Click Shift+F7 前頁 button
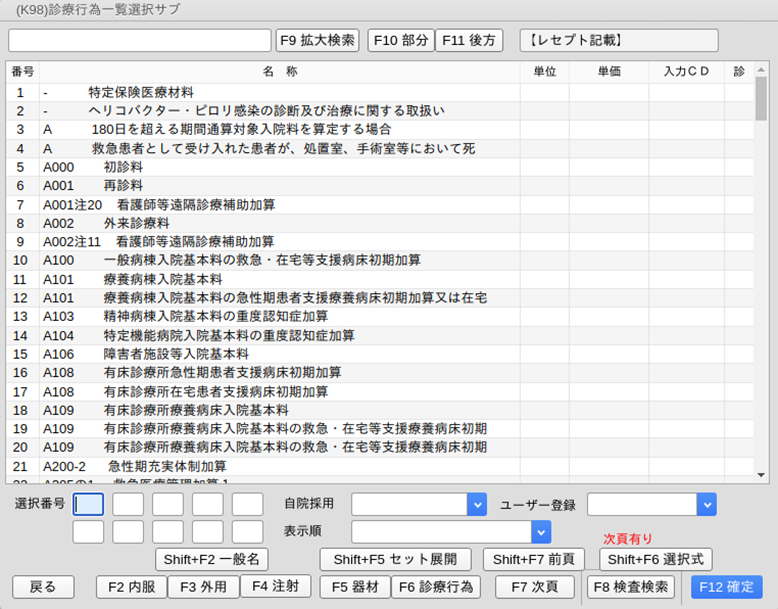The height and width of the screenshot is (609, 778). coord(534,559)
